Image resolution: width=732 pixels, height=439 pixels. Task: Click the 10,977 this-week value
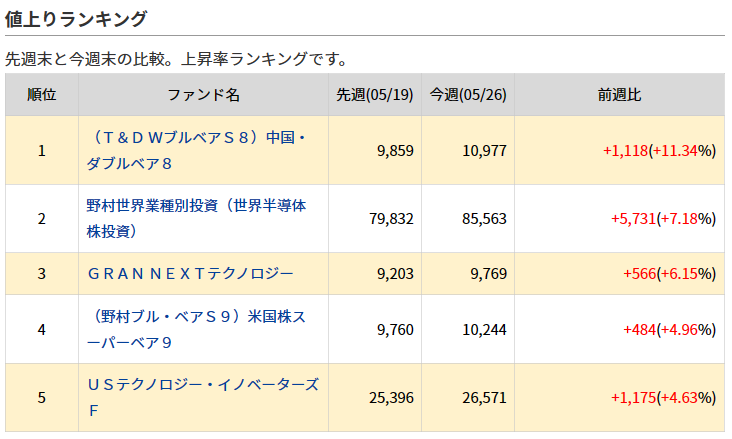484,150
